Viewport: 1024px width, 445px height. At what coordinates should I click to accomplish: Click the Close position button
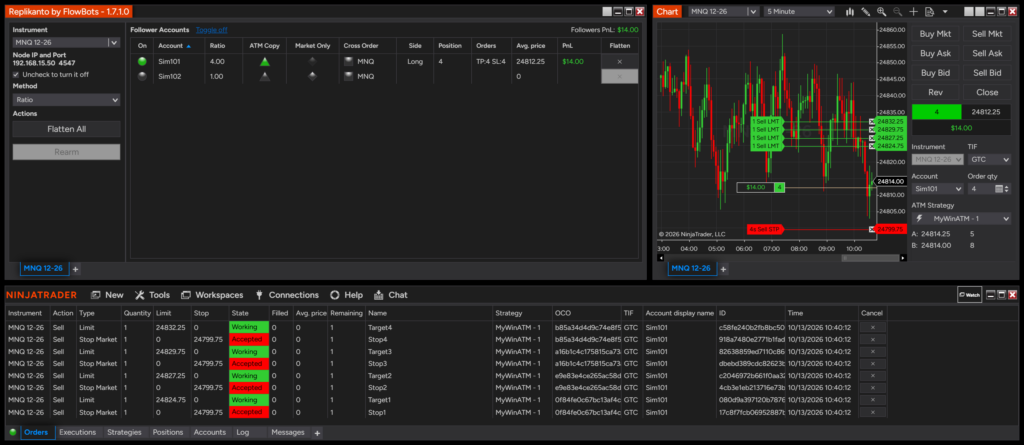pyautogui.click(x=987, y=92)
